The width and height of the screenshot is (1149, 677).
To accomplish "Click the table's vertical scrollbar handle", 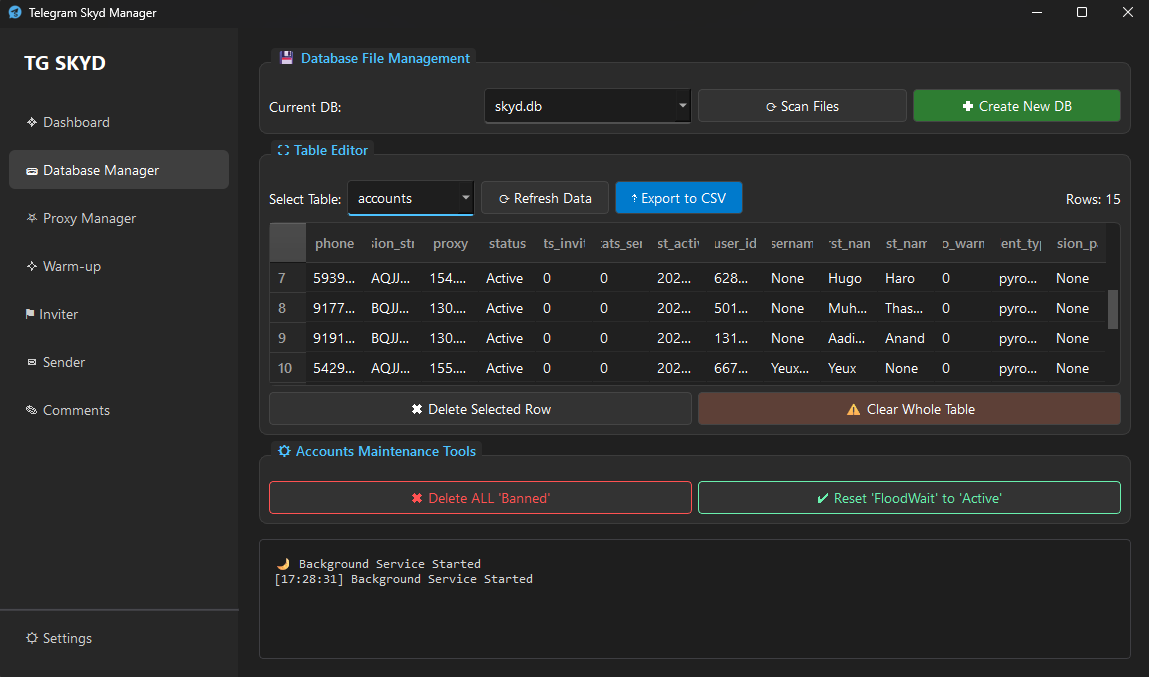I will 1113,309.
